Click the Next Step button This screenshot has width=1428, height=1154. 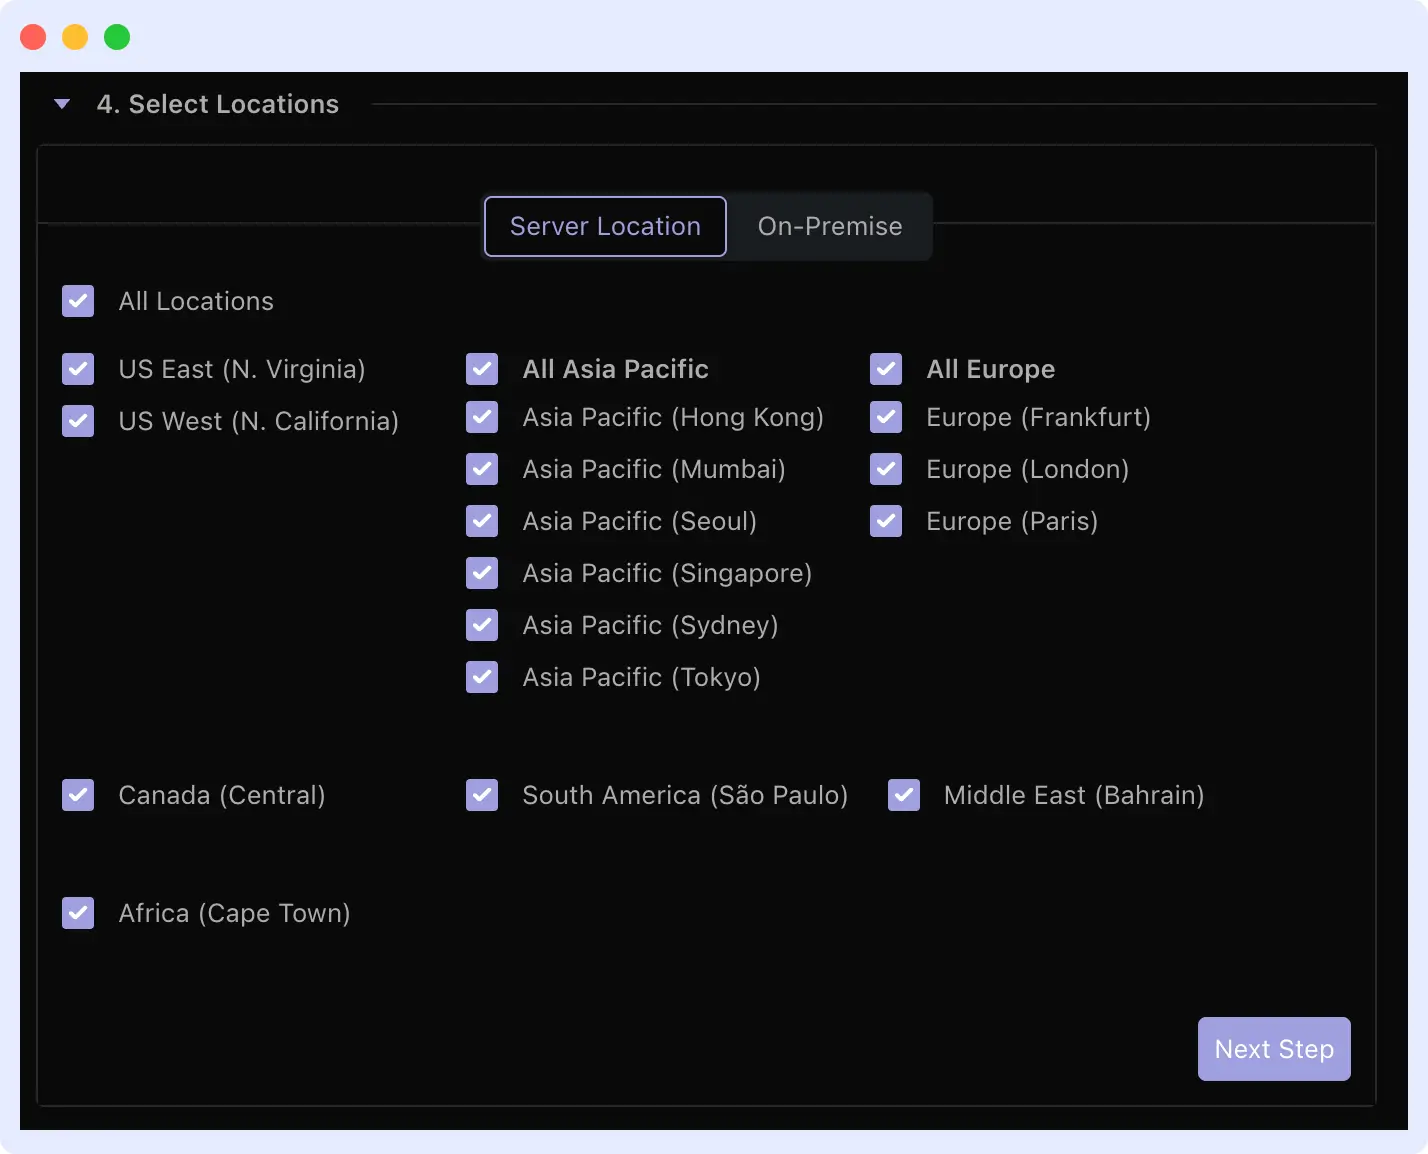[x=1274, y=1049]
